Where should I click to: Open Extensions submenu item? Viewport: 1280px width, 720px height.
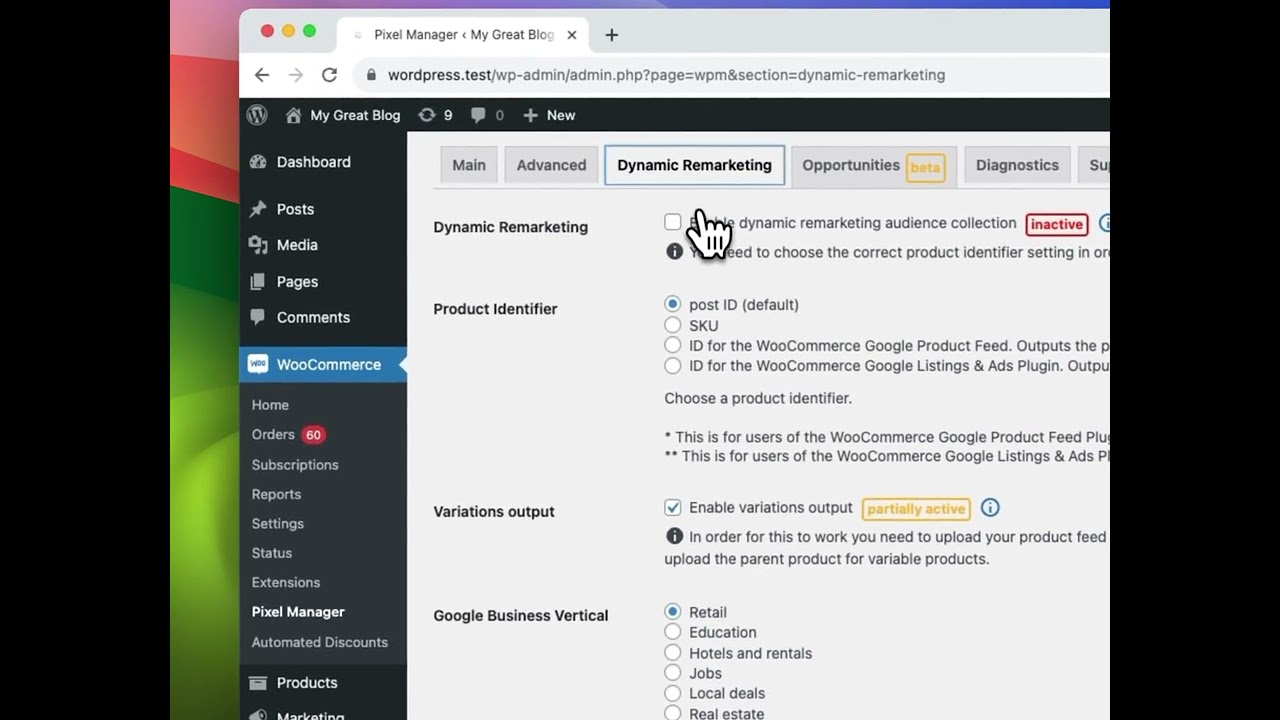[x=286, y=582]
